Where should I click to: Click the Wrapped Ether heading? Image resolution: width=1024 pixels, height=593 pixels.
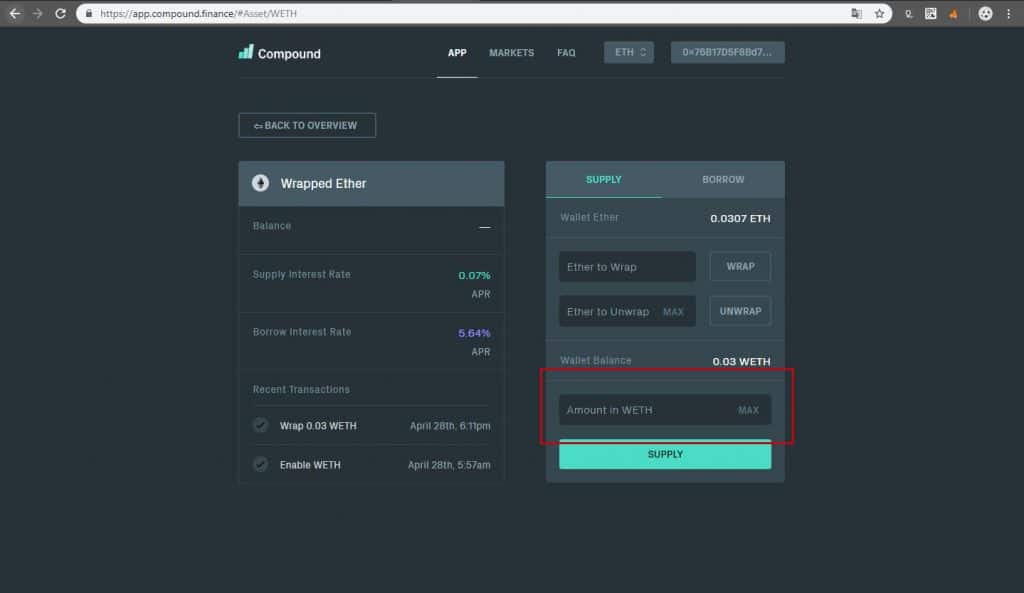[x=323, y=184]
